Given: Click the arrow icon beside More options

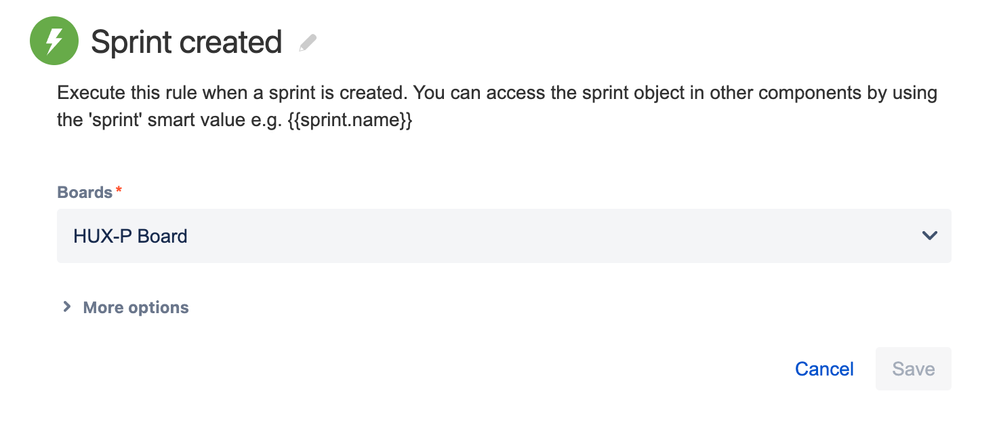Looking at the screenshot, I should [x=66, y=307].
